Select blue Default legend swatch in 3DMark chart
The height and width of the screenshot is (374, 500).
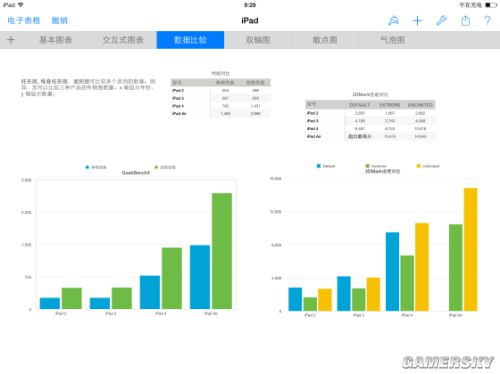[319, 166]
